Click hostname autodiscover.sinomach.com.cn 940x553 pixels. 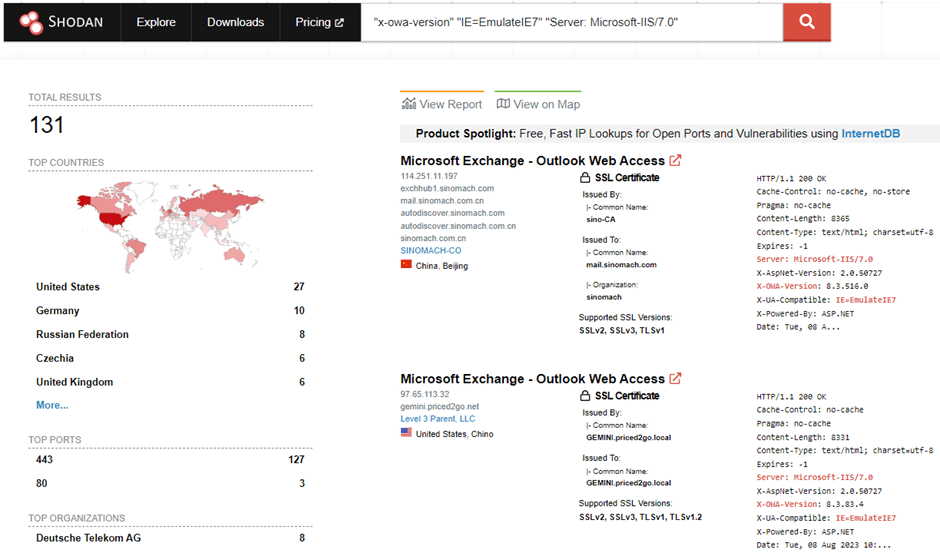(x=458, y=226)
